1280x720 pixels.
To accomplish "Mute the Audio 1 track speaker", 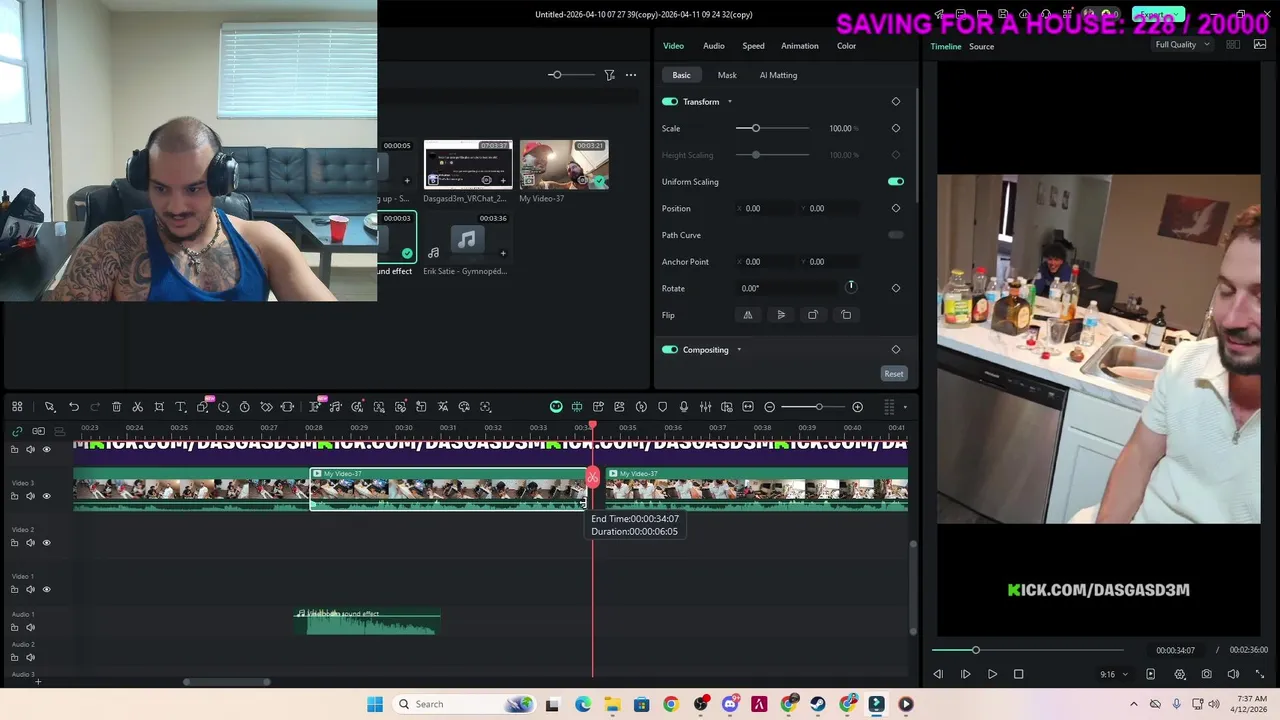I will 30,628.
